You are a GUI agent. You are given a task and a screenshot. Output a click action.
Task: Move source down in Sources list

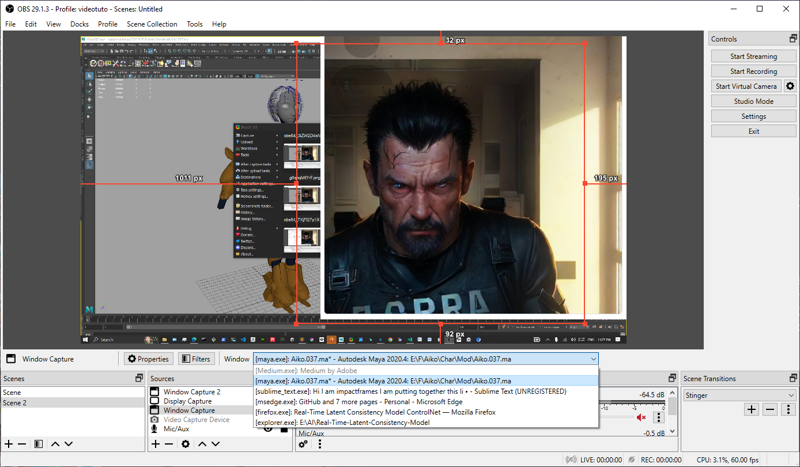(x=215, y=444)
